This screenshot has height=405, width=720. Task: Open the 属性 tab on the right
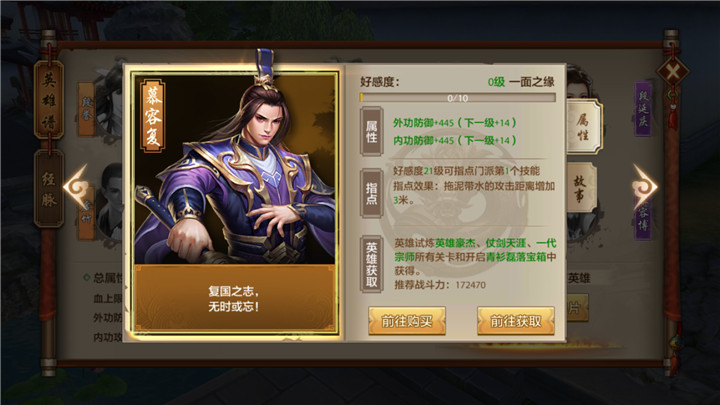point(582,127)
